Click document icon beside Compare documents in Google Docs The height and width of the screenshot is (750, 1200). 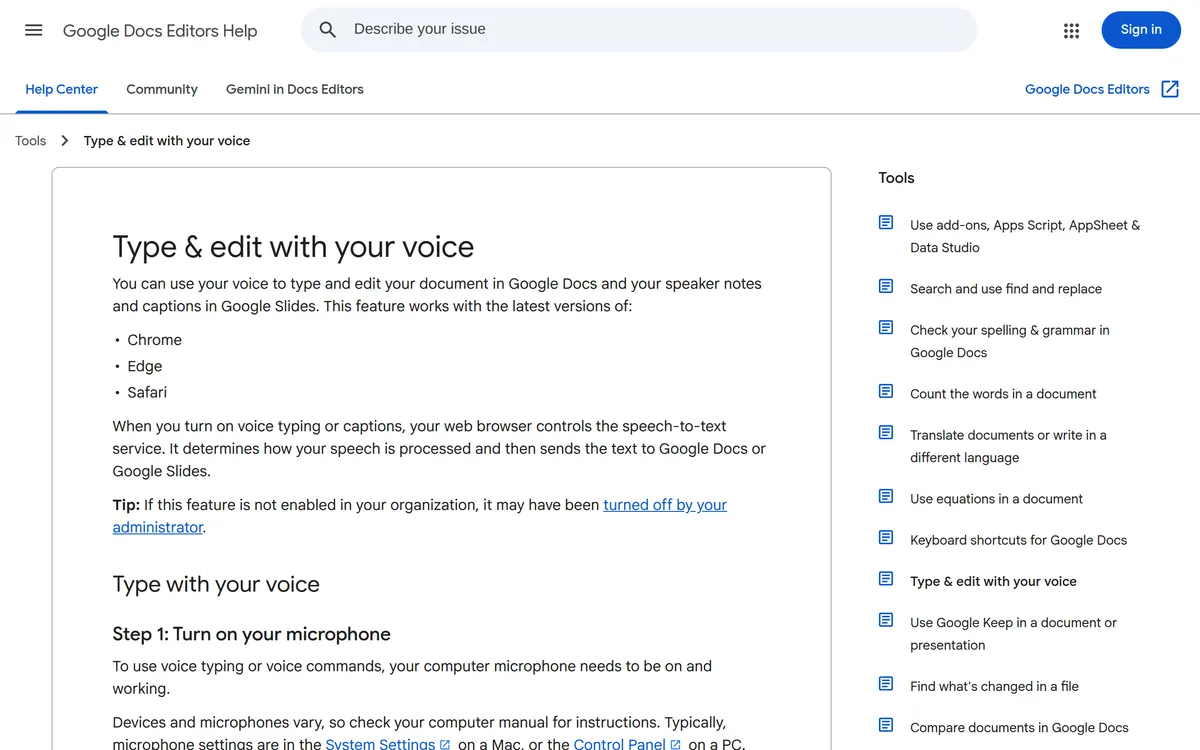(x=886, y=724)
